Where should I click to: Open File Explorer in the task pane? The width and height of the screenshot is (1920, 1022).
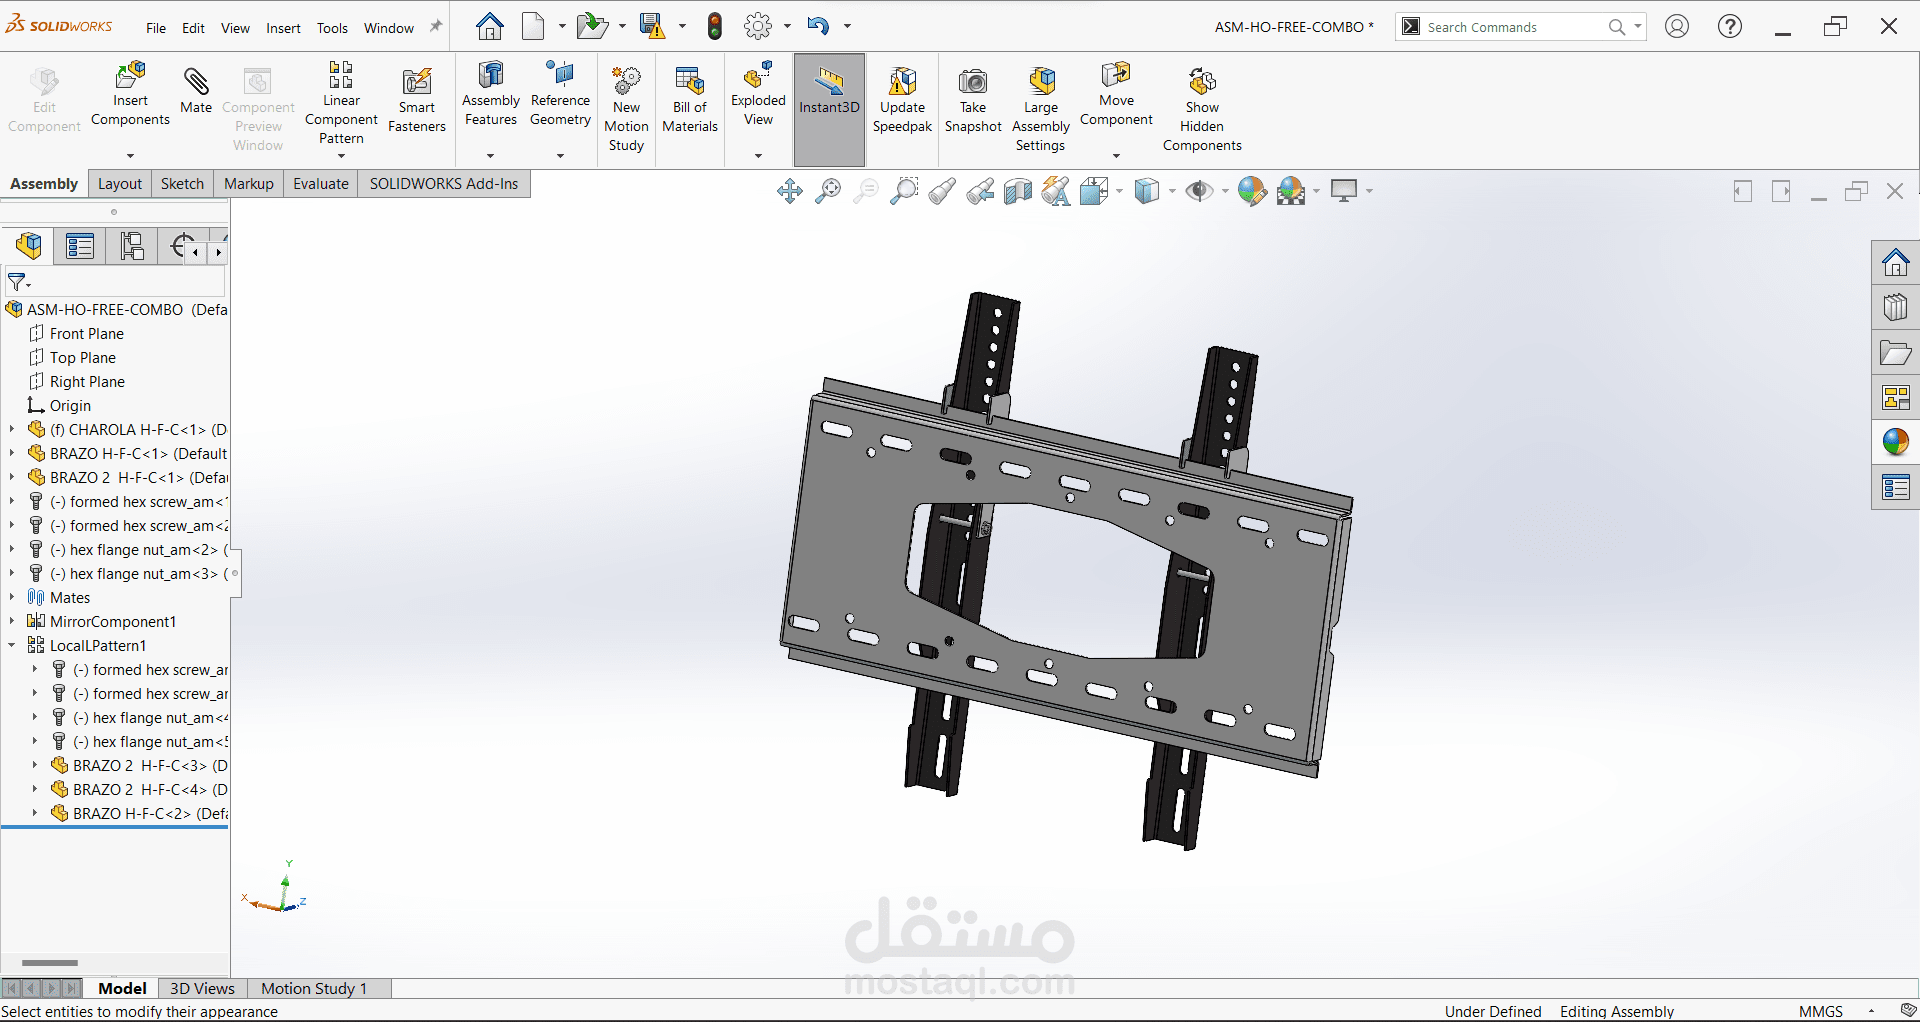point(1895,353)
